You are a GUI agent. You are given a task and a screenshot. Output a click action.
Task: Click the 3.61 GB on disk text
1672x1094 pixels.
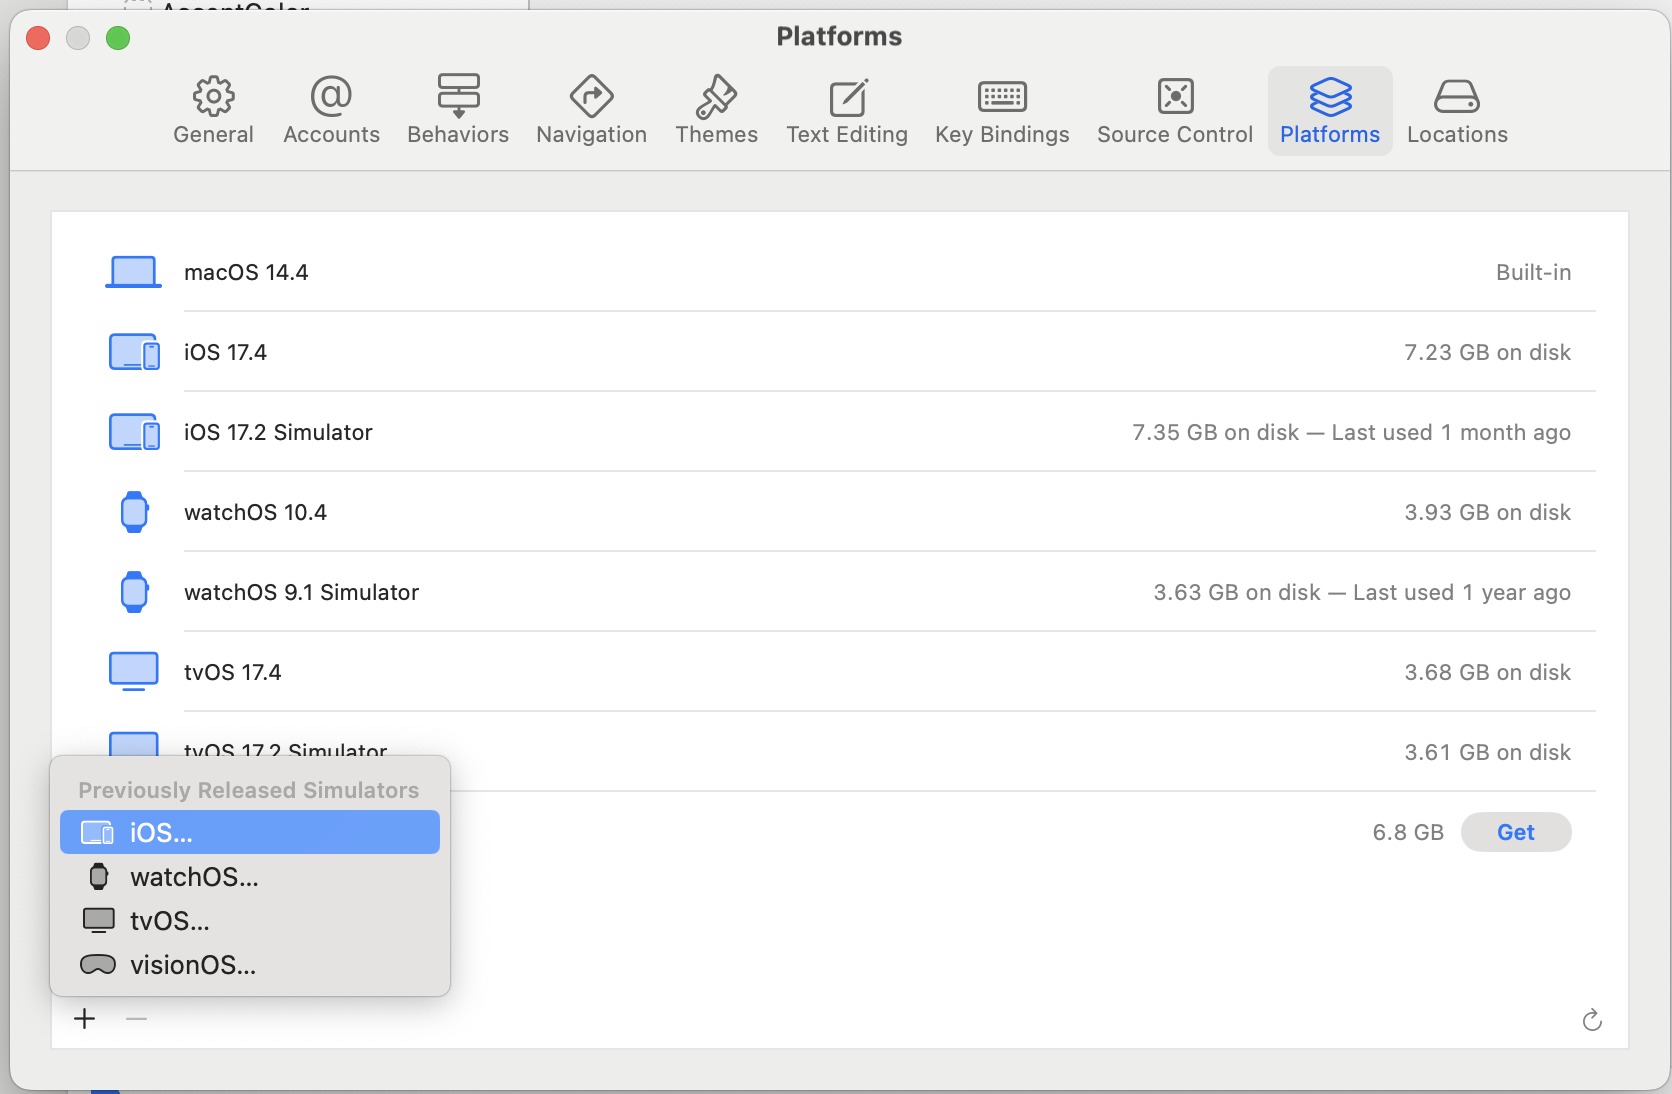coord(1487,752)
